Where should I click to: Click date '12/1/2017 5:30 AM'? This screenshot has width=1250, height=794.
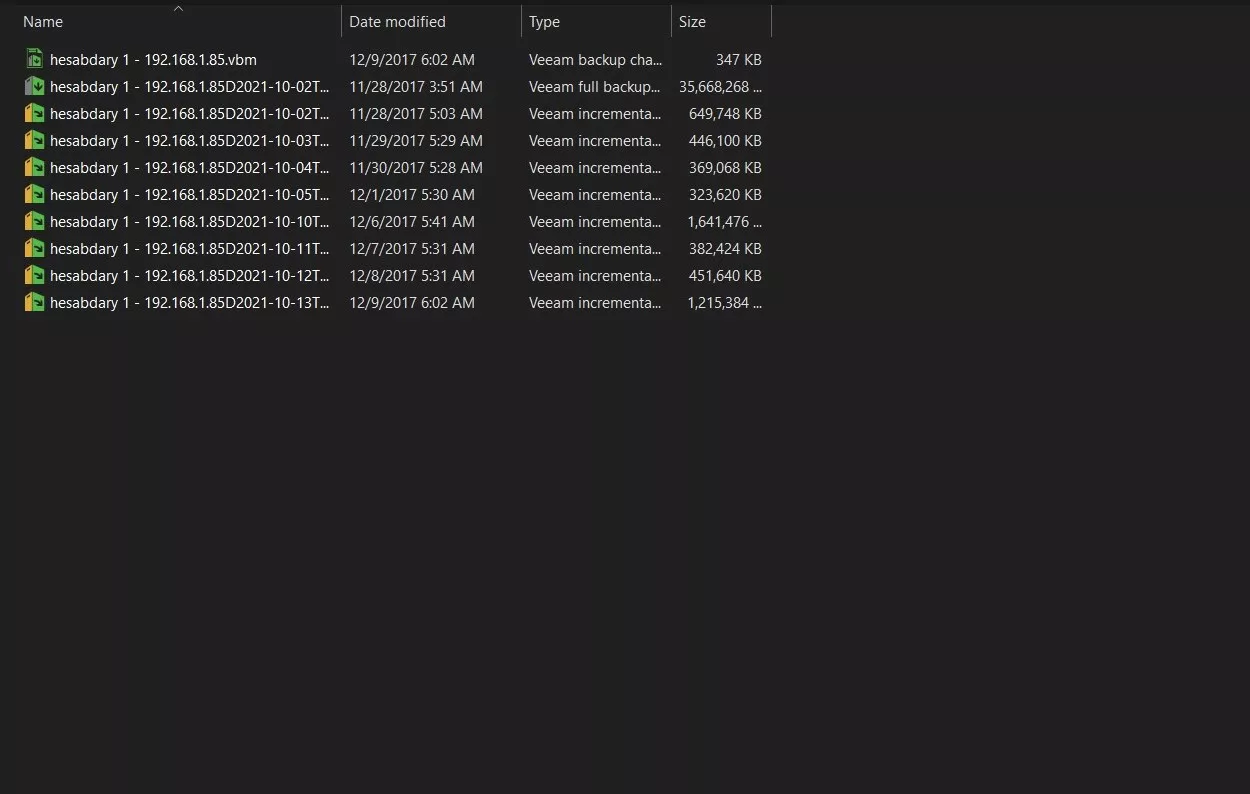tap(412, 195)
